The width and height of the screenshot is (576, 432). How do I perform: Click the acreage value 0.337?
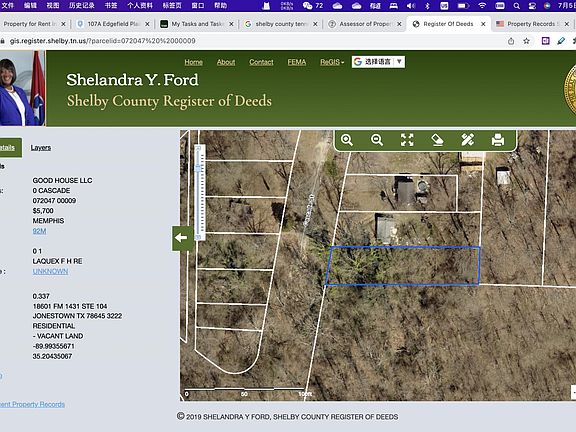[41, 296]
